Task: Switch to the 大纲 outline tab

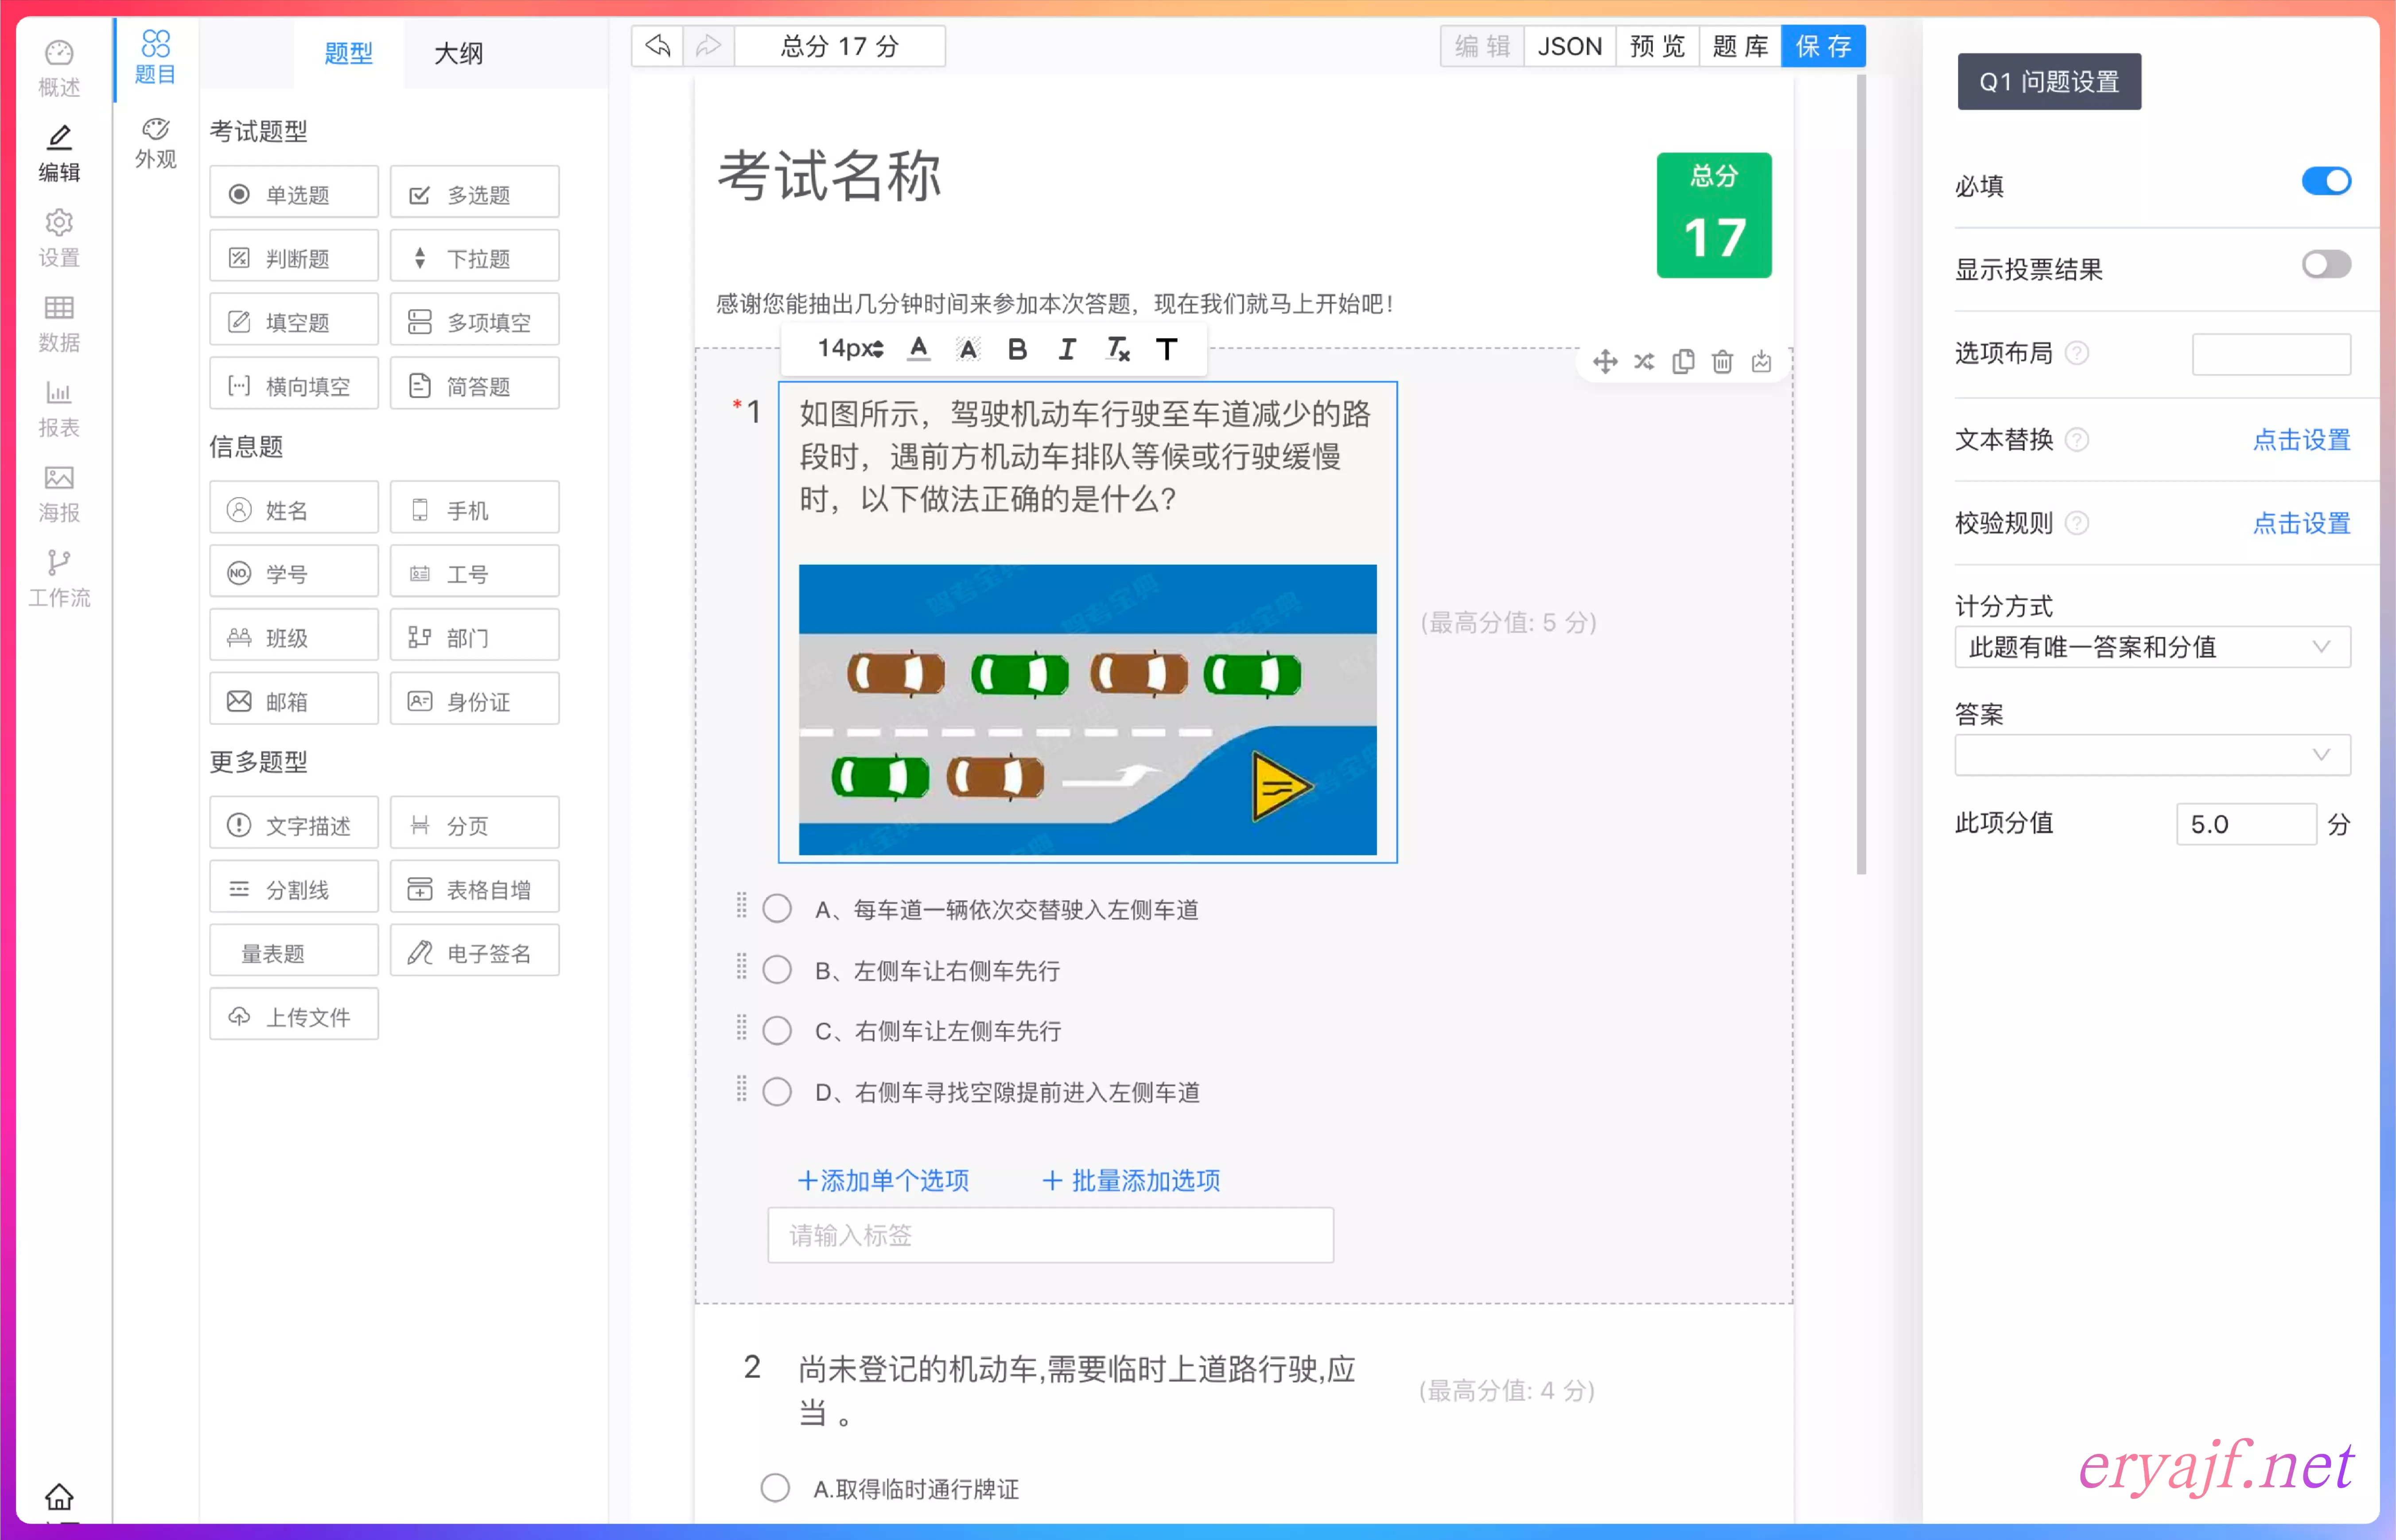Action: (458, 53)
